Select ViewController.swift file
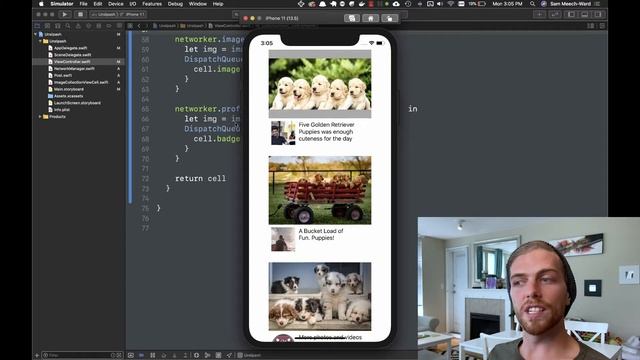Screen dimensions: 640x360 point(72,62)
